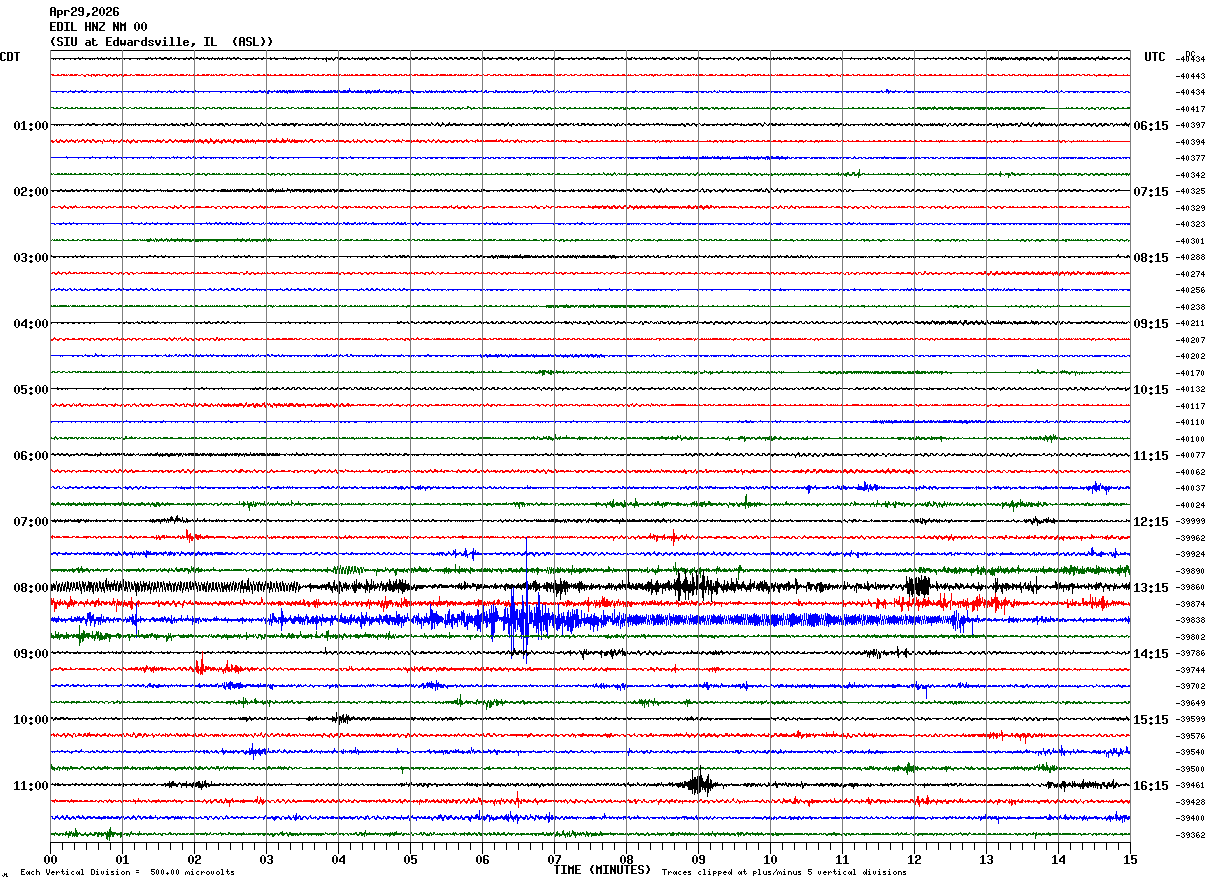Click the '08:00' CDT time label

pos(31,588)
